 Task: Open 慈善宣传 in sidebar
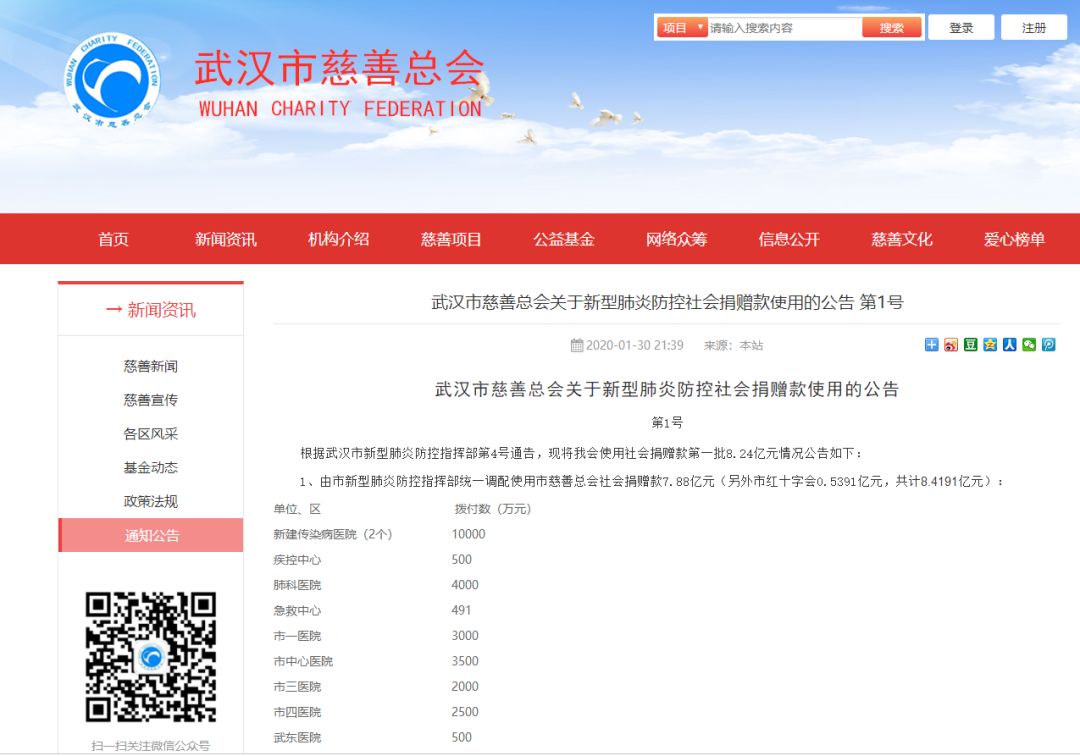point(151,400)
